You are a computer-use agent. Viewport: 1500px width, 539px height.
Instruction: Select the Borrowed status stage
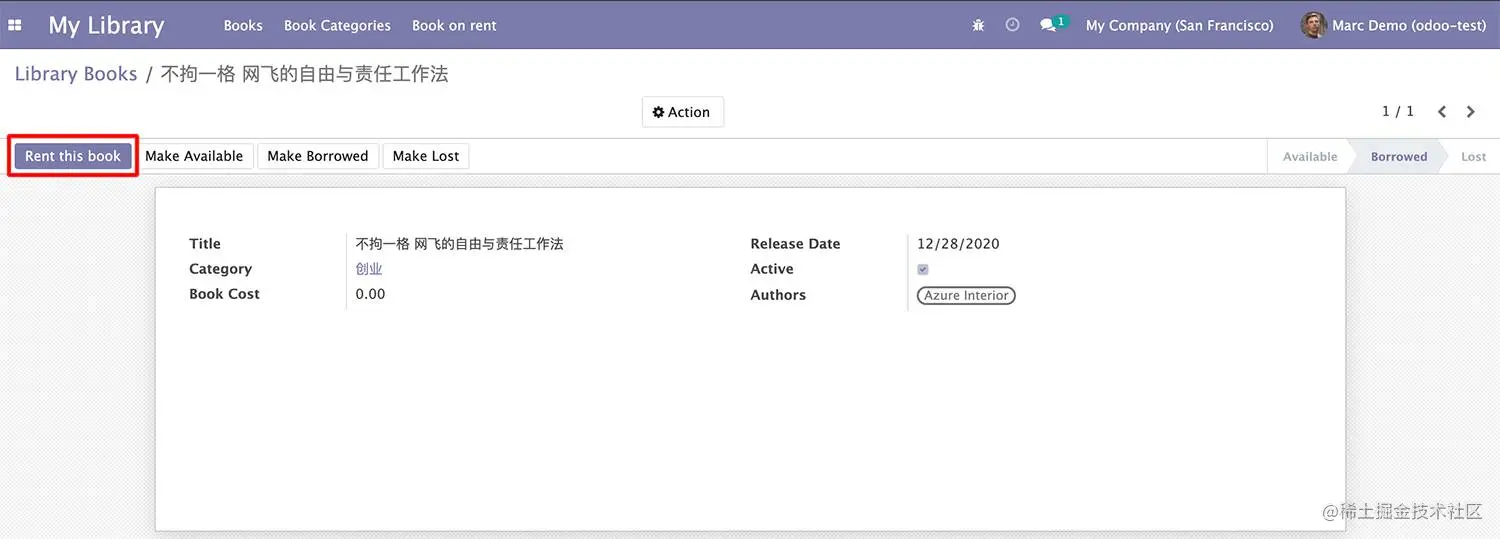(x=1399, y=157)
